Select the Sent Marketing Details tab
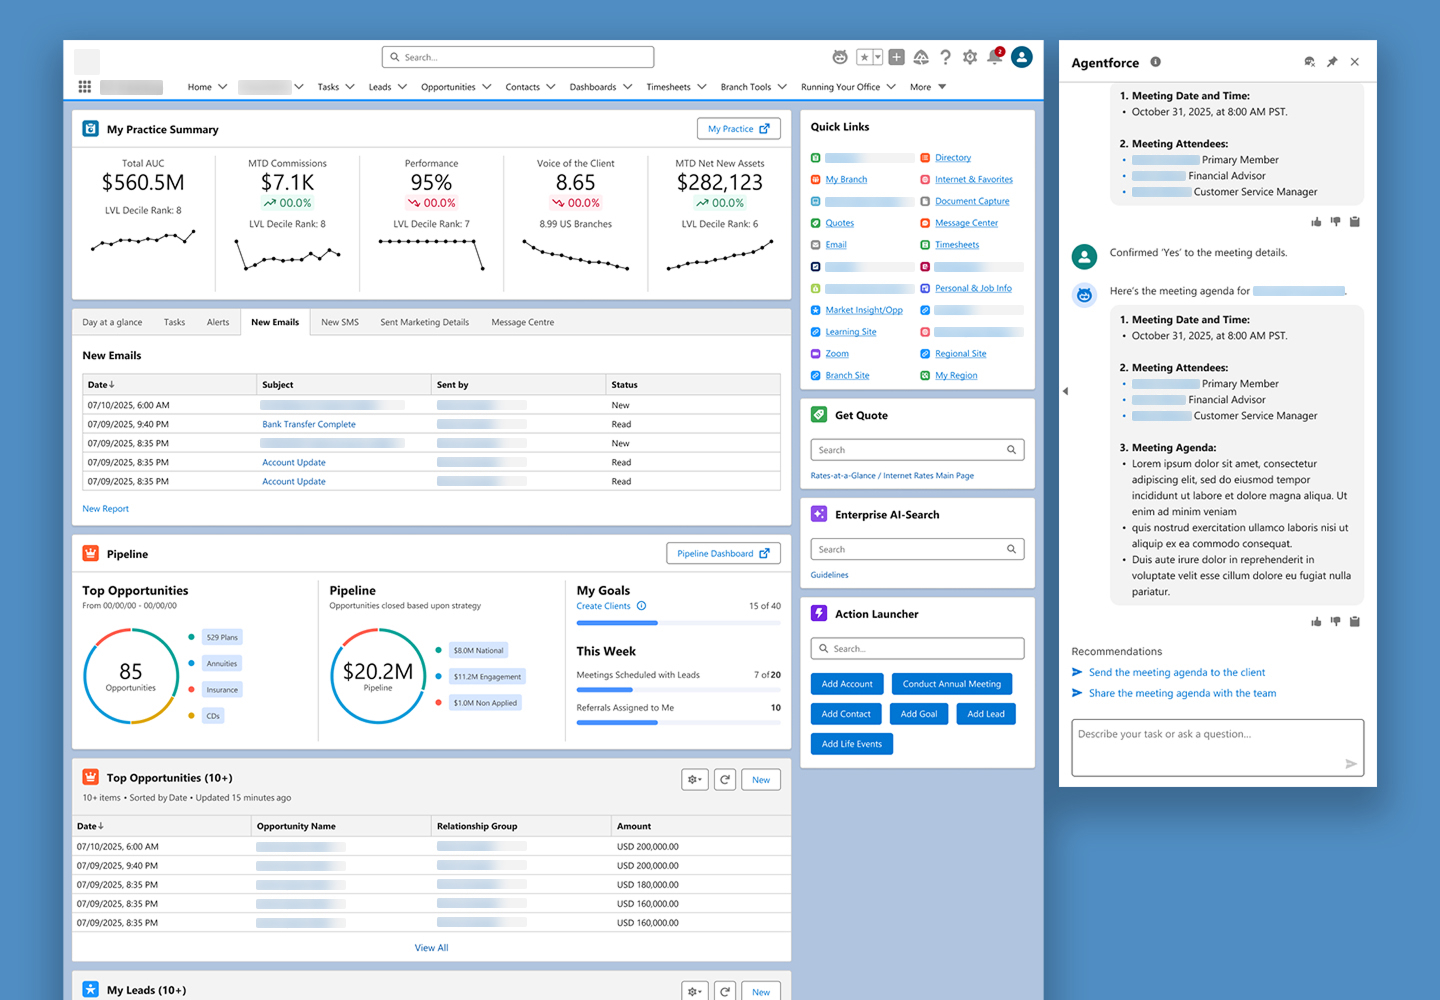1440x1000 pixels. (x=424, y=322)
